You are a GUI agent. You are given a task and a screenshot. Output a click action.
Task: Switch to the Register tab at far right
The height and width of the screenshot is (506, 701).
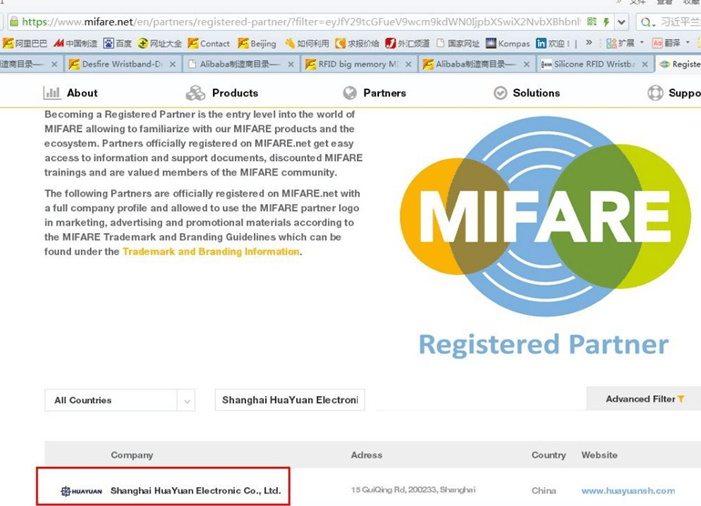[680, 64]
